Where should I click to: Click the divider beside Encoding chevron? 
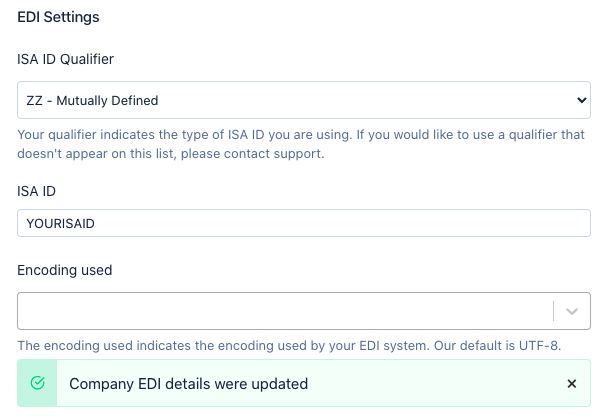coord(553,311)
